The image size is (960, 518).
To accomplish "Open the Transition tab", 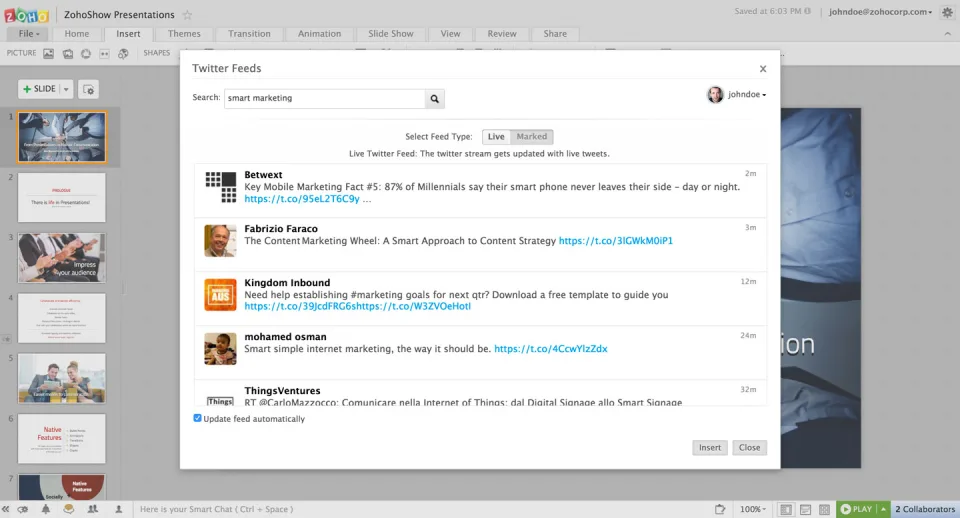I will tap(249, 34).
